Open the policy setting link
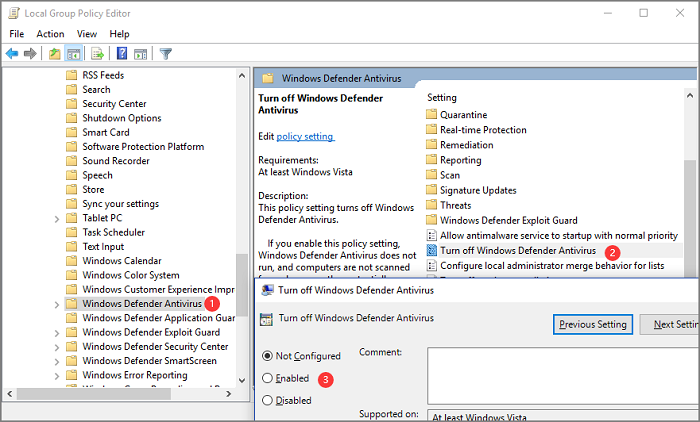Viewport: 700px width, 422px height. coord(305,136)
